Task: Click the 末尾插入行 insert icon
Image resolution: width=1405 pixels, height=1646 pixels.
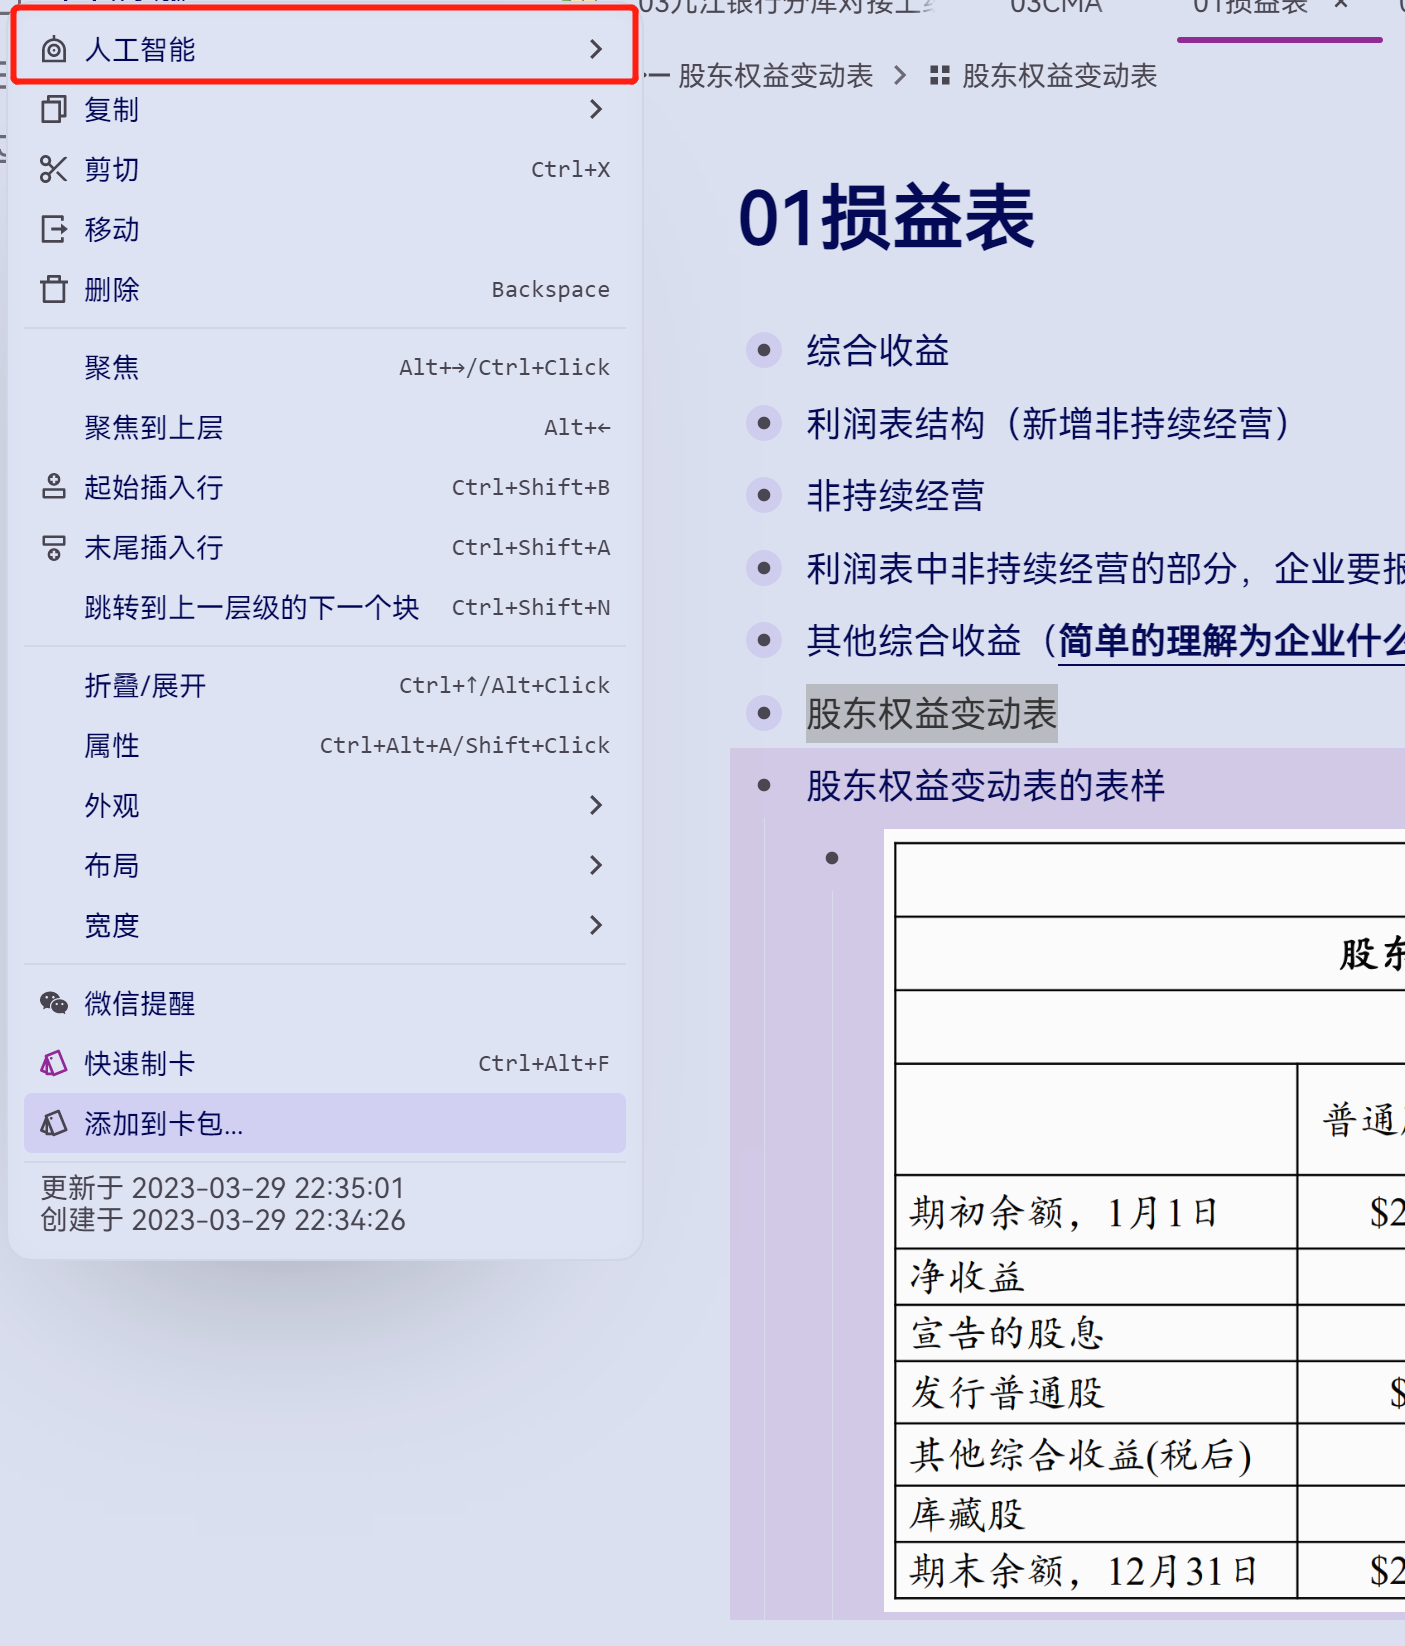Action: click(54, 548)
